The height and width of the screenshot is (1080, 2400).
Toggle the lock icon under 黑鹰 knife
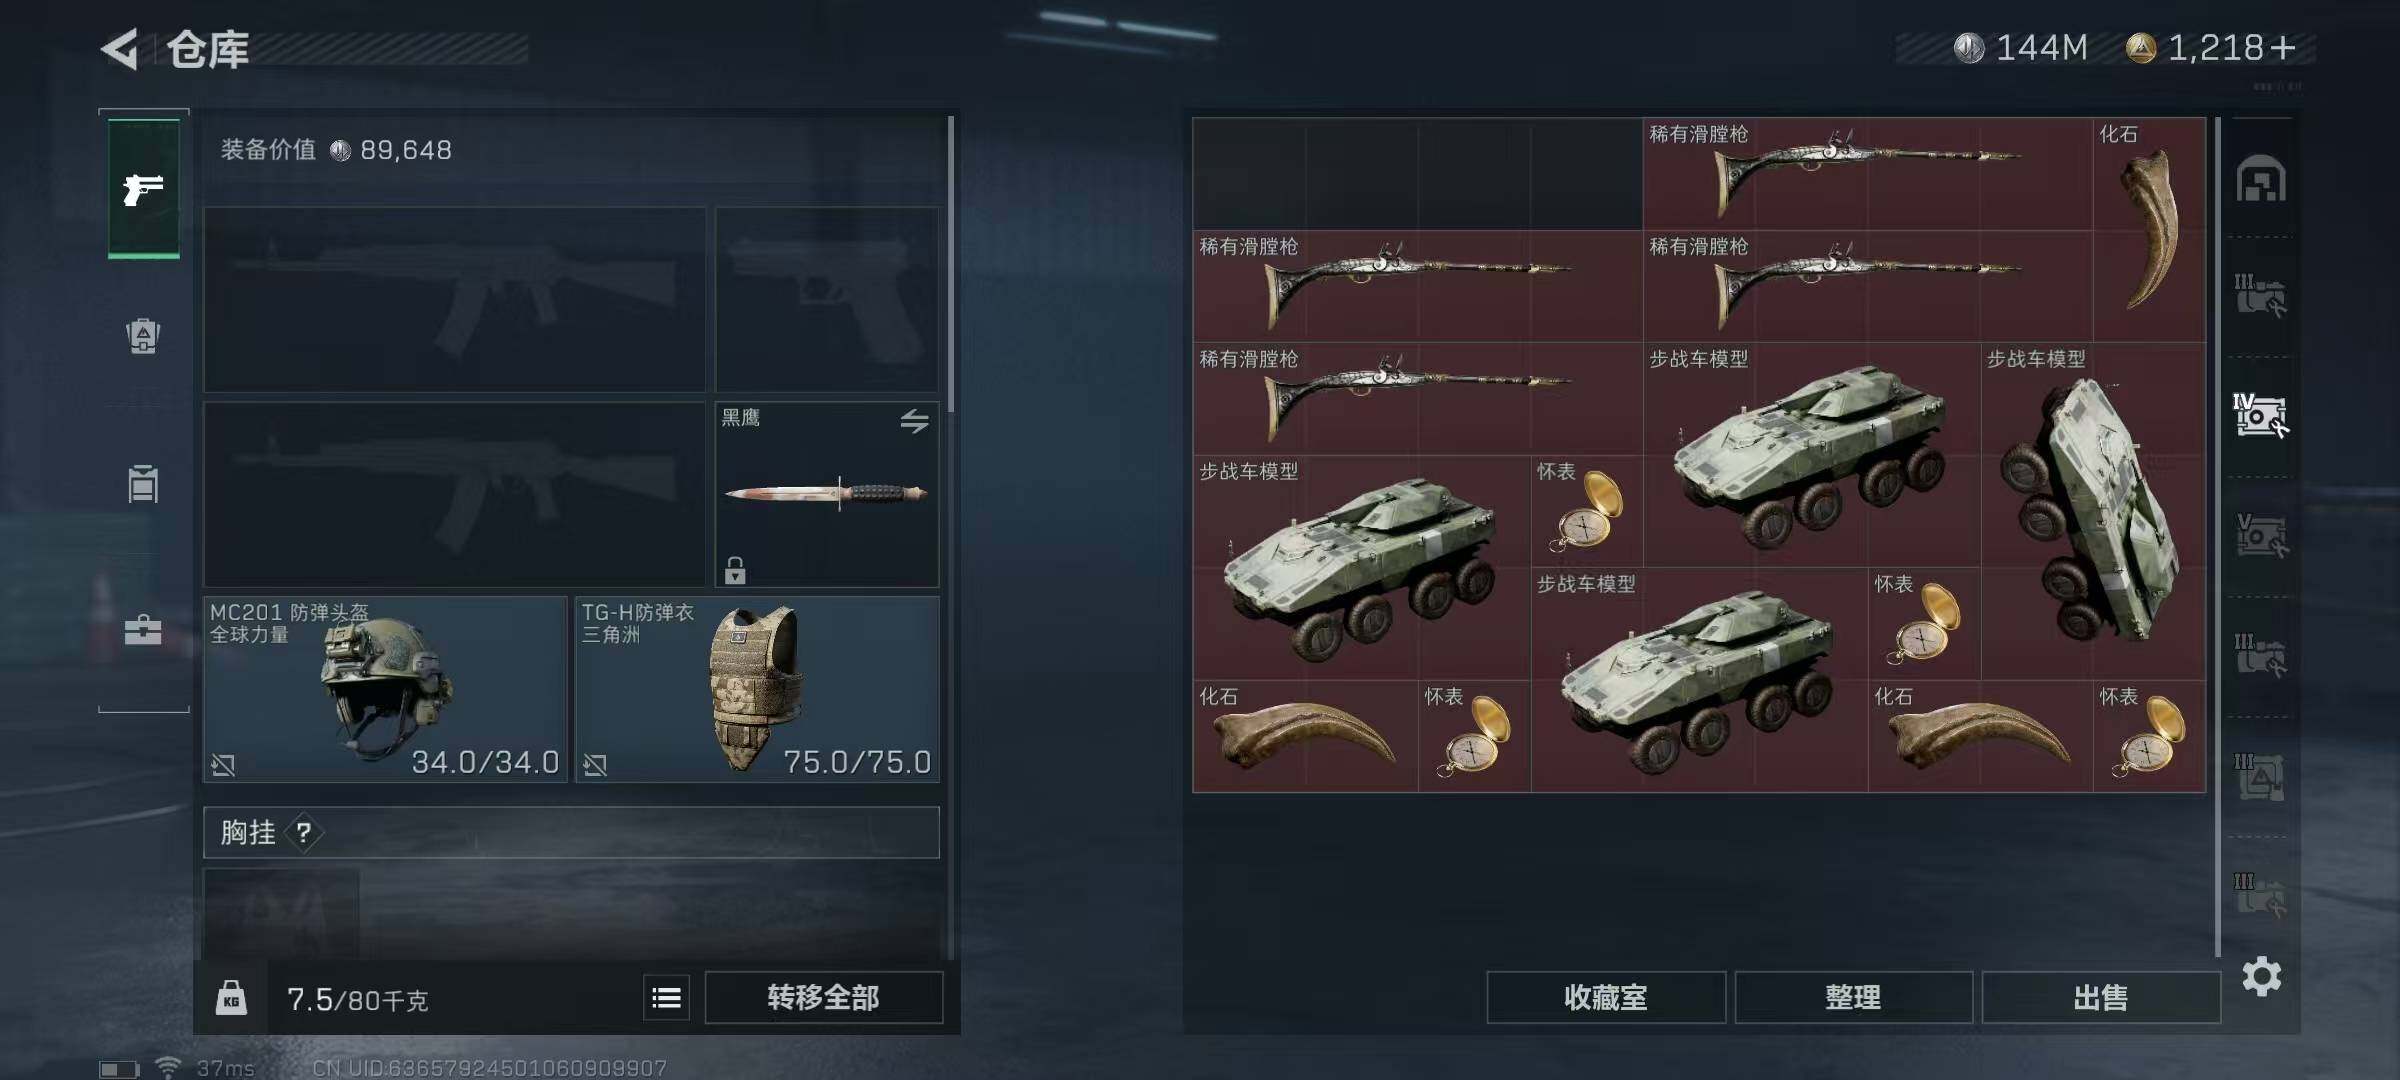735,570
